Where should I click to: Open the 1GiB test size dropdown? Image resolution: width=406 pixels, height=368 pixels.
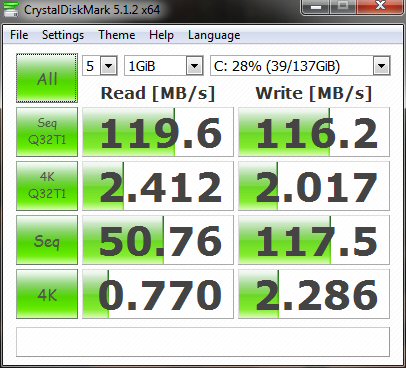point(164,66)
